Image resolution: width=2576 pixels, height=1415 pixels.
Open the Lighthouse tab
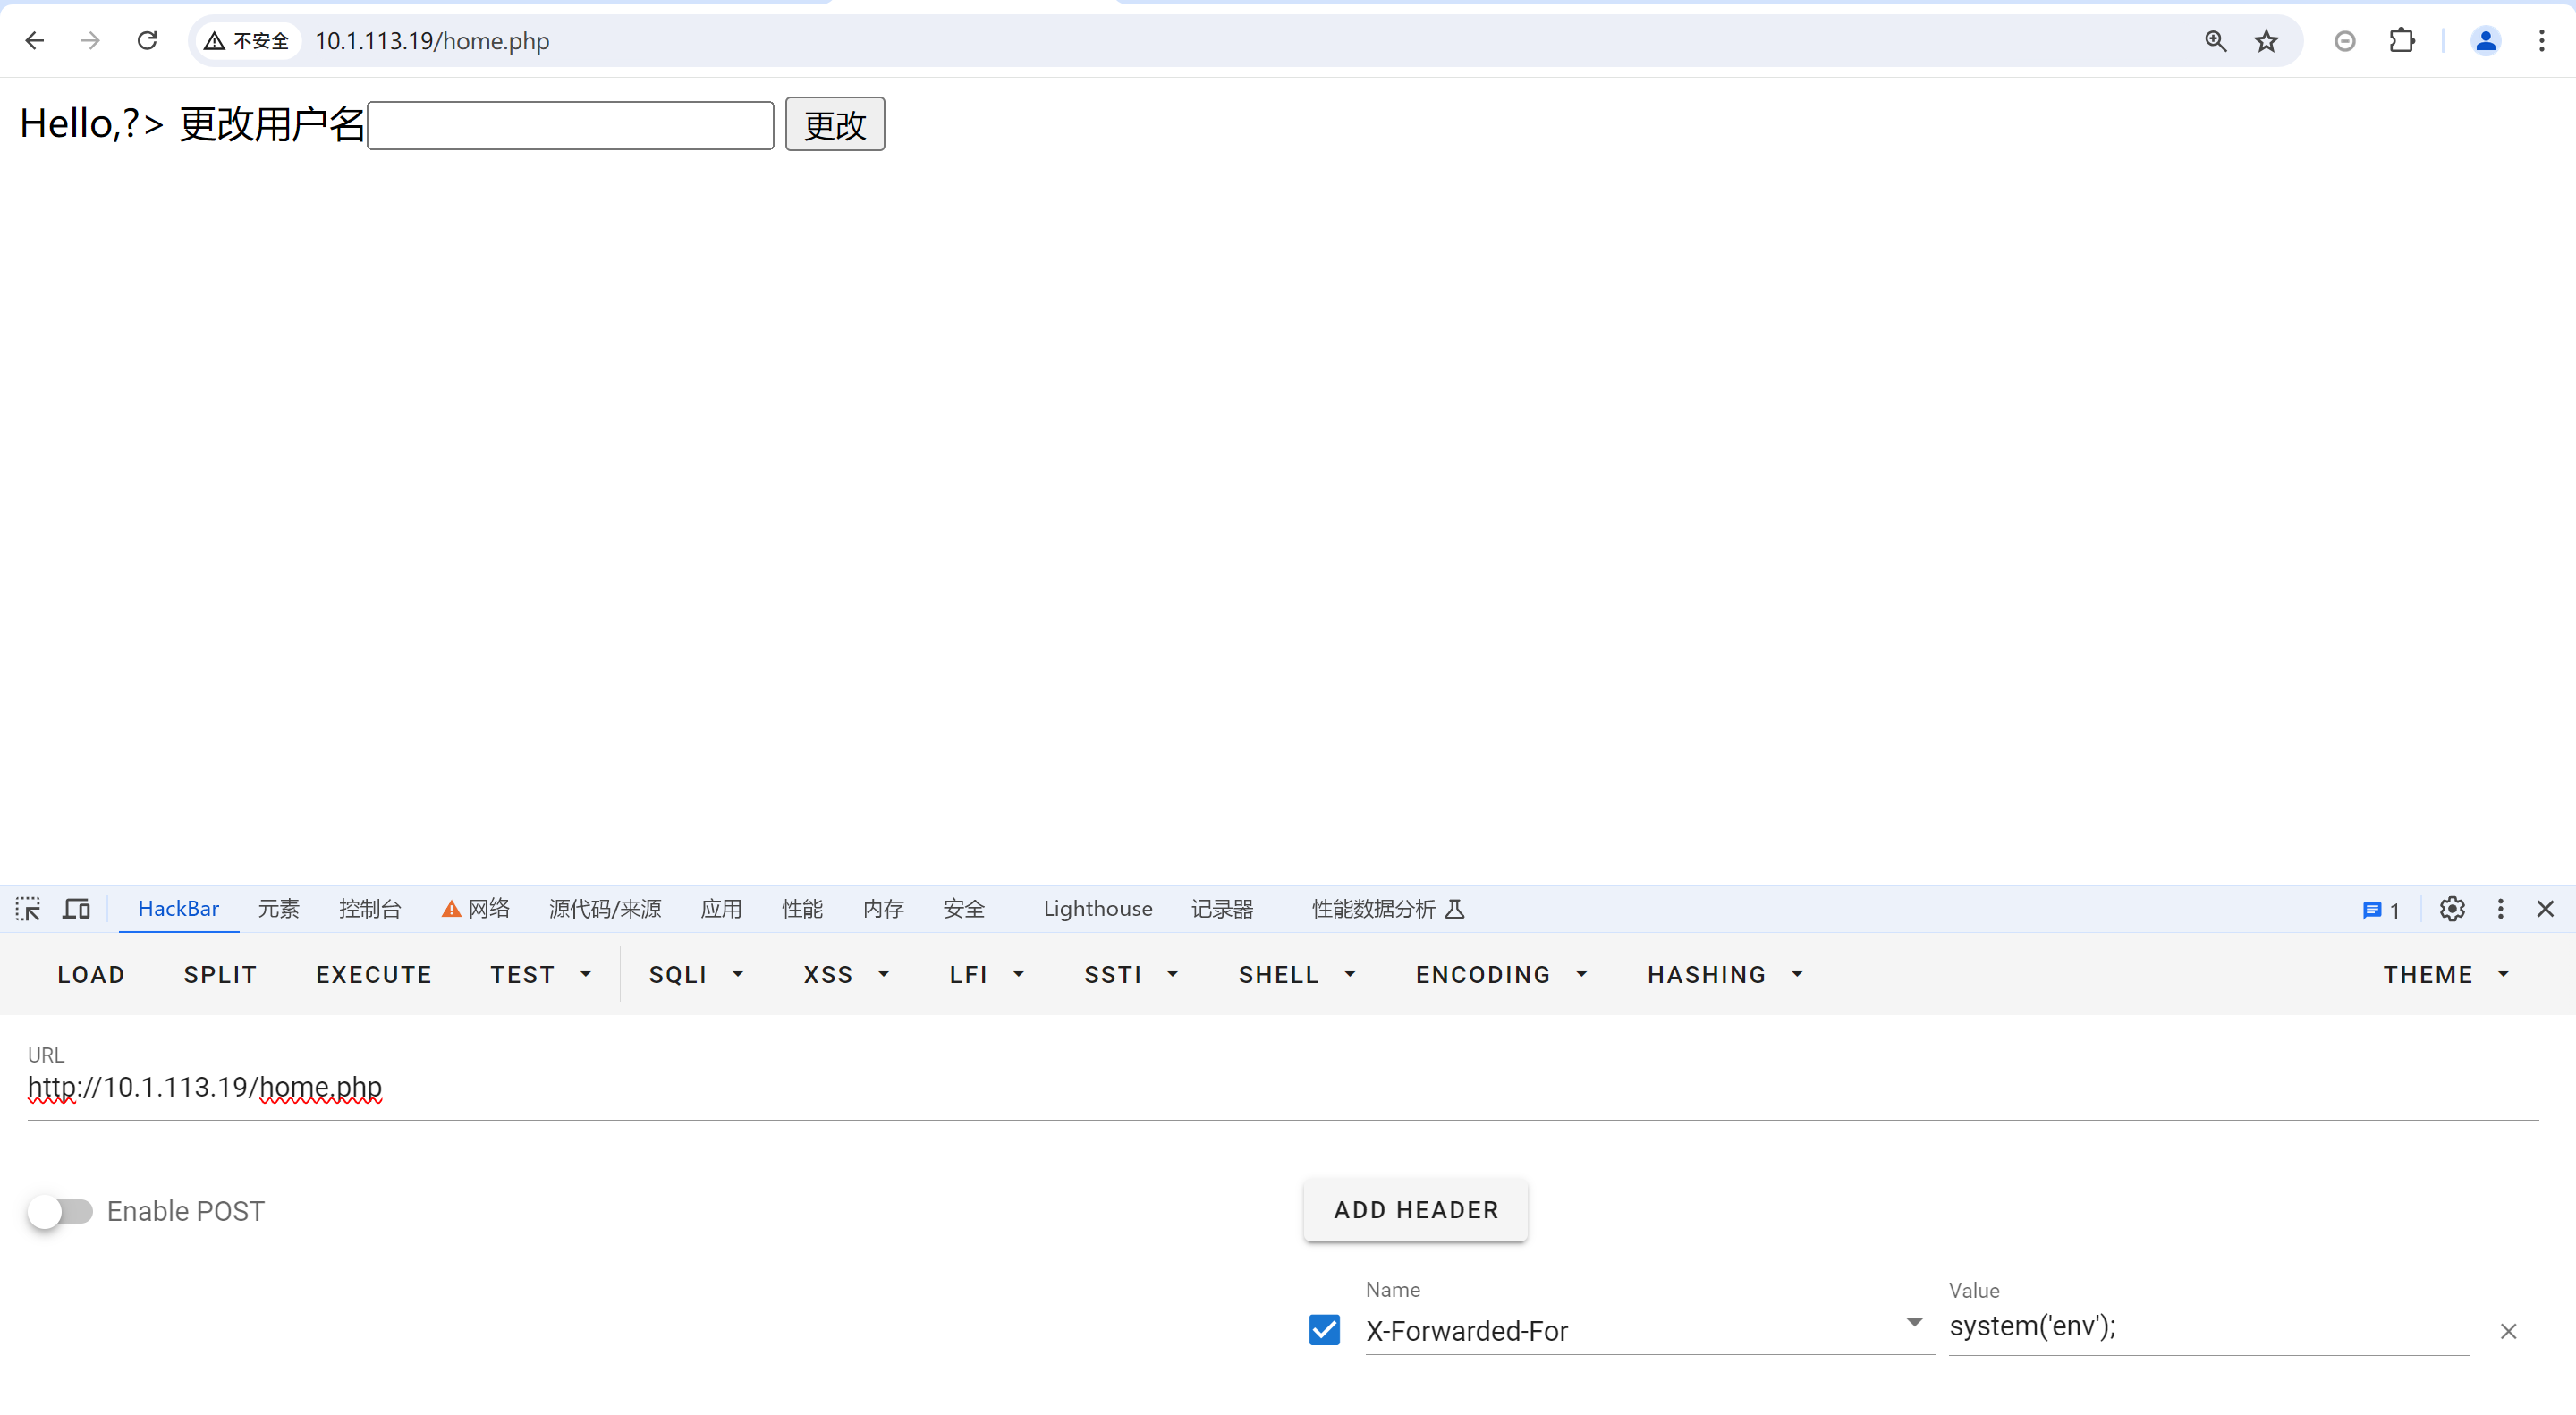pyautogui.click(x=1098, y=909)
